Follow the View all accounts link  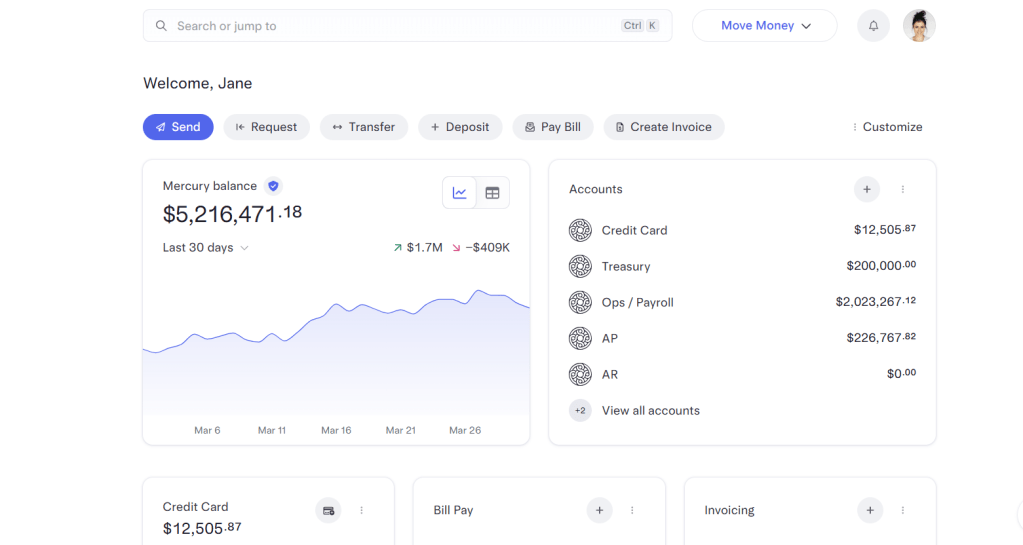(x=650, y=410)
